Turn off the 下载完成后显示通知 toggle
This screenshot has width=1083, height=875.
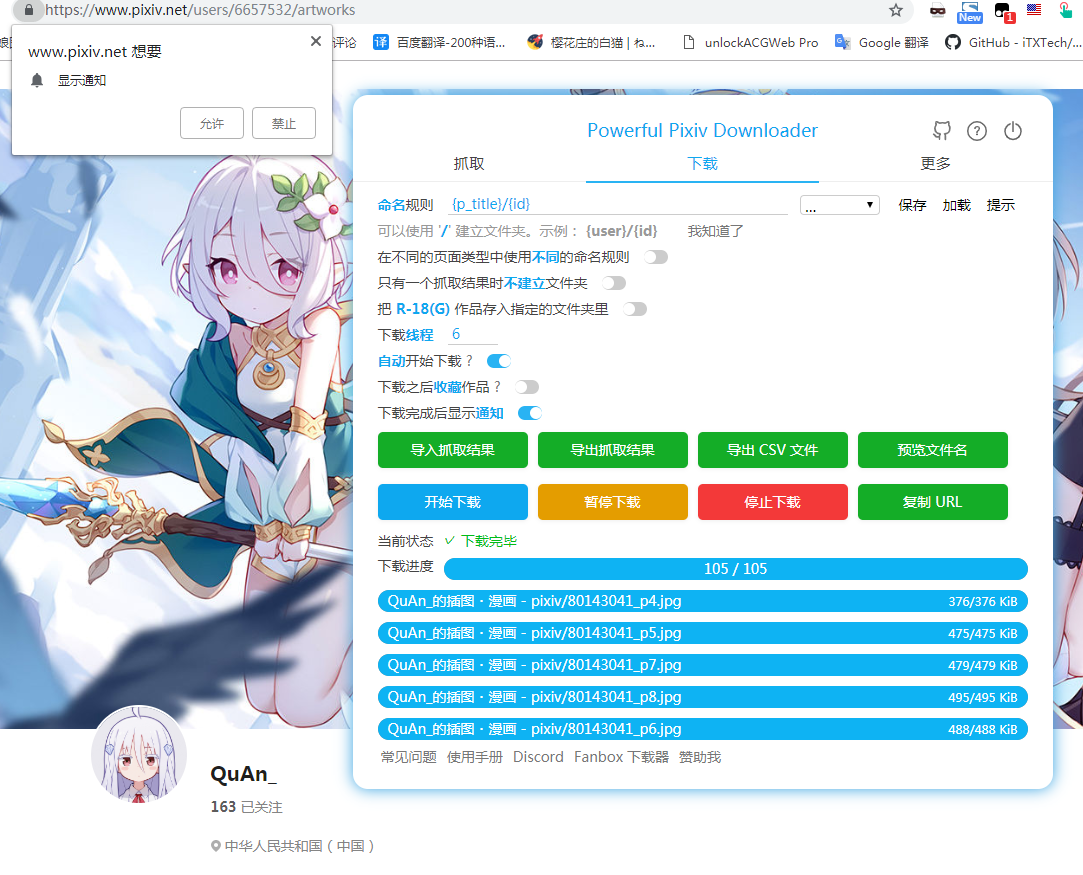coord(530,412)
